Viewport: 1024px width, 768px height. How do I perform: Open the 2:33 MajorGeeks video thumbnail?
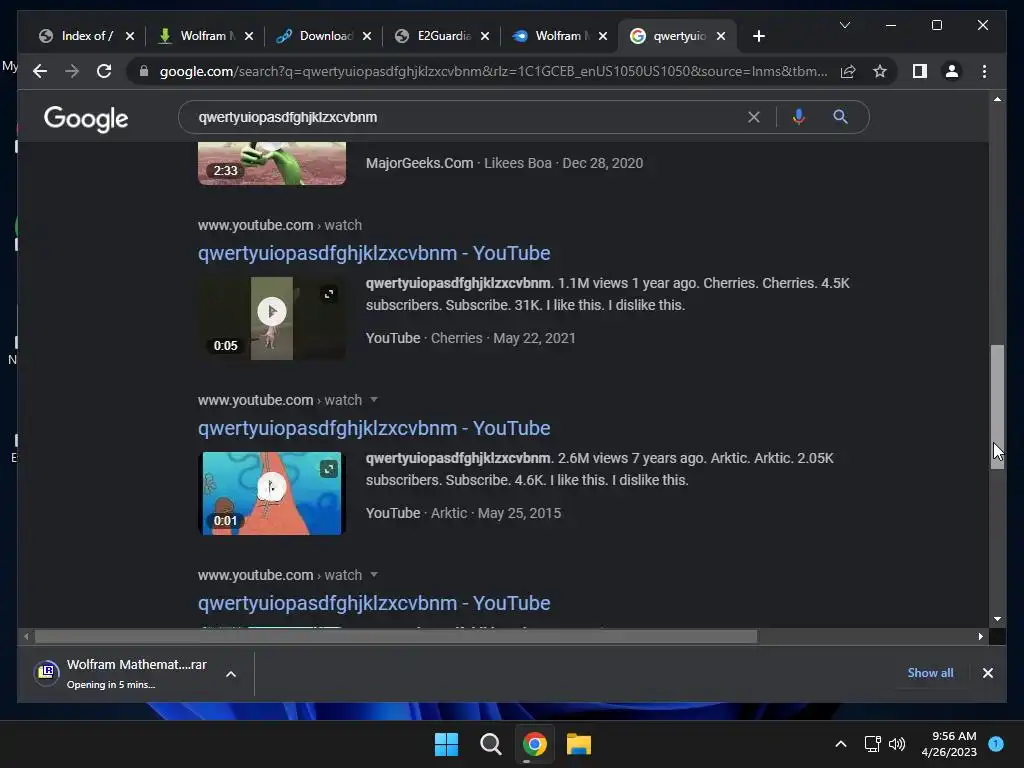pyautogui.click(x=272, y=163)
